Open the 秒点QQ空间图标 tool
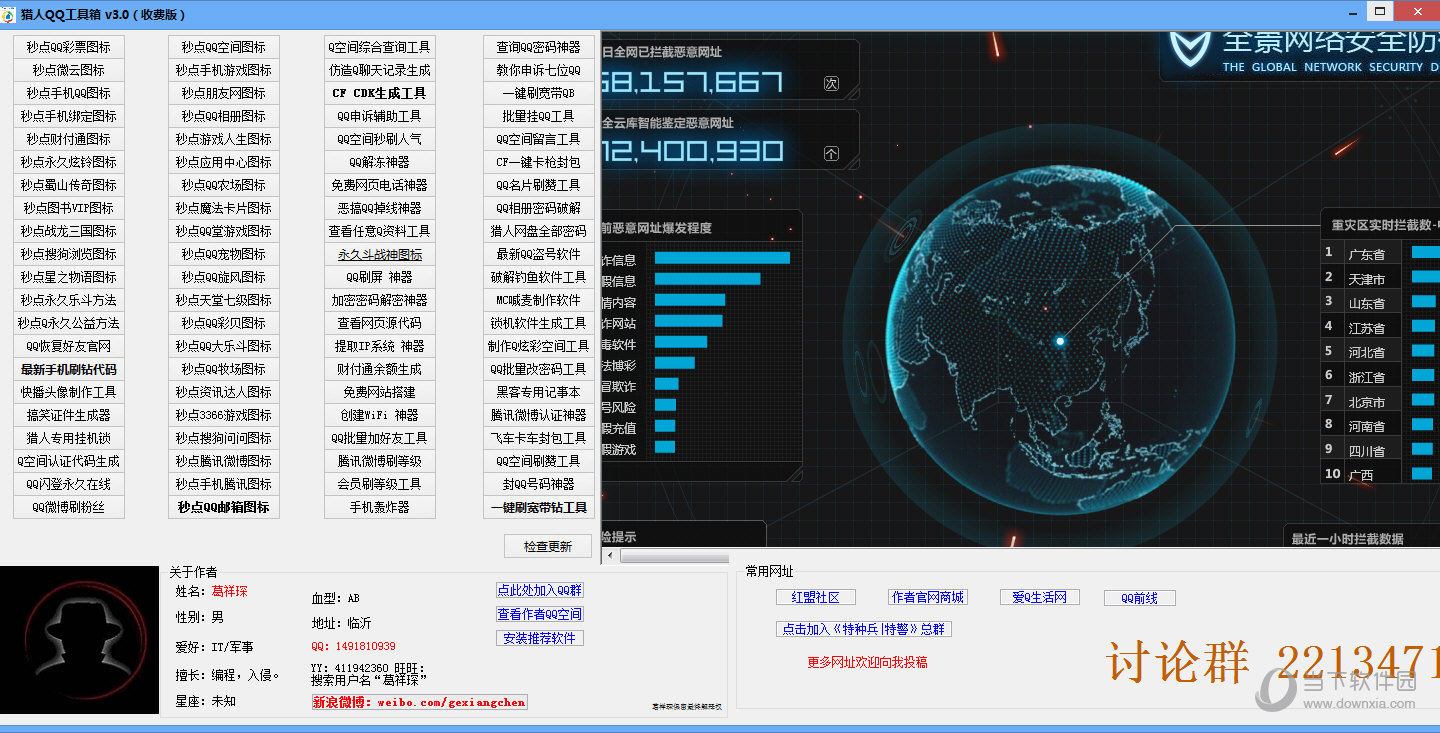 point(224,47)
